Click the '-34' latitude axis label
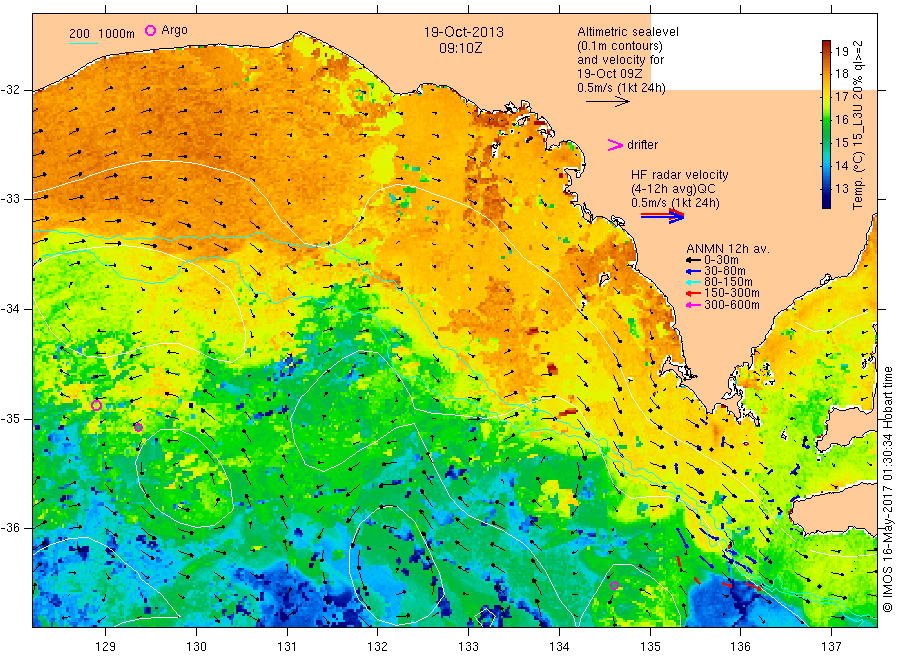This screenshot has height=660, width=900. (x=10, y=309)
